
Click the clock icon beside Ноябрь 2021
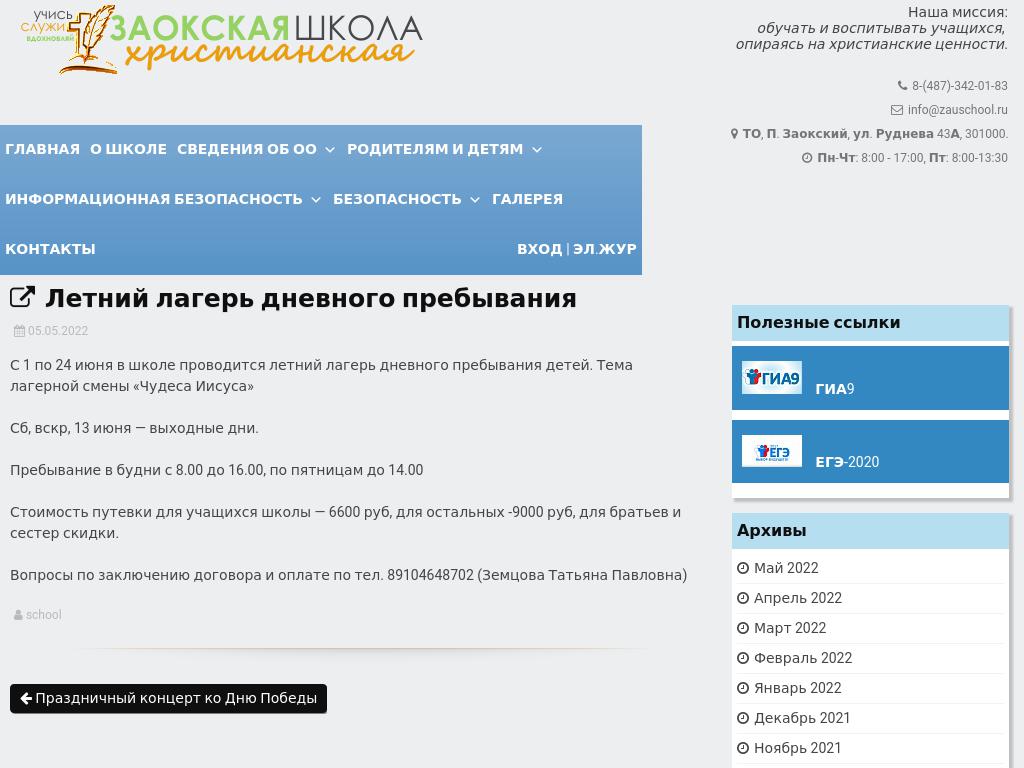[743, 748]
